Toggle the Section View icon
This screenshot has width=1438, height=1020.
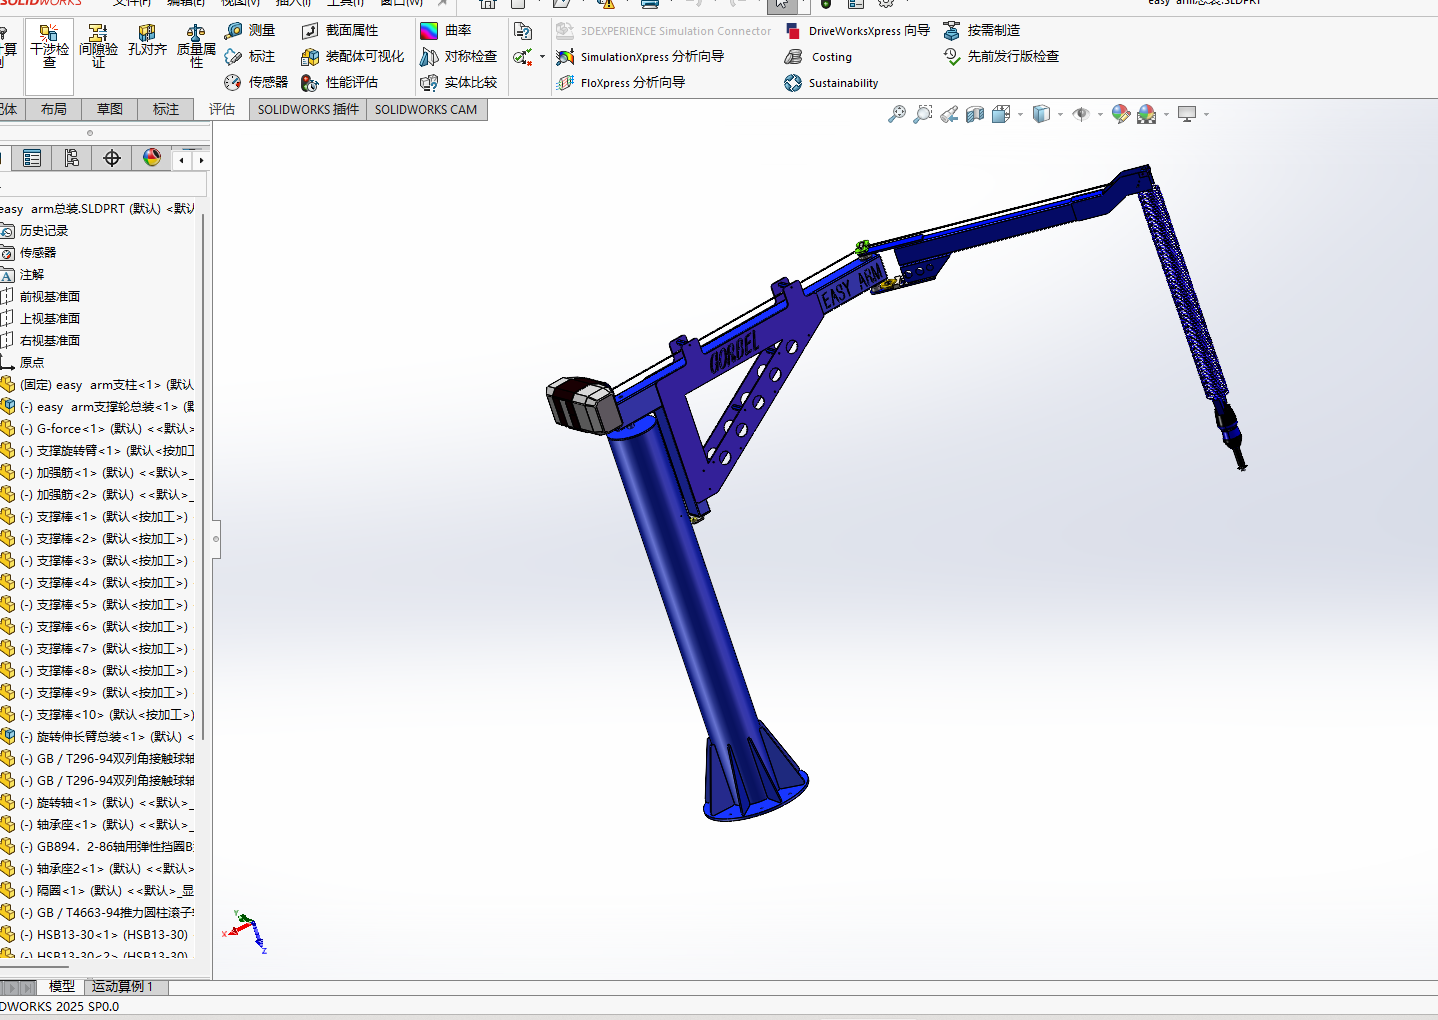tap(975, 114)
